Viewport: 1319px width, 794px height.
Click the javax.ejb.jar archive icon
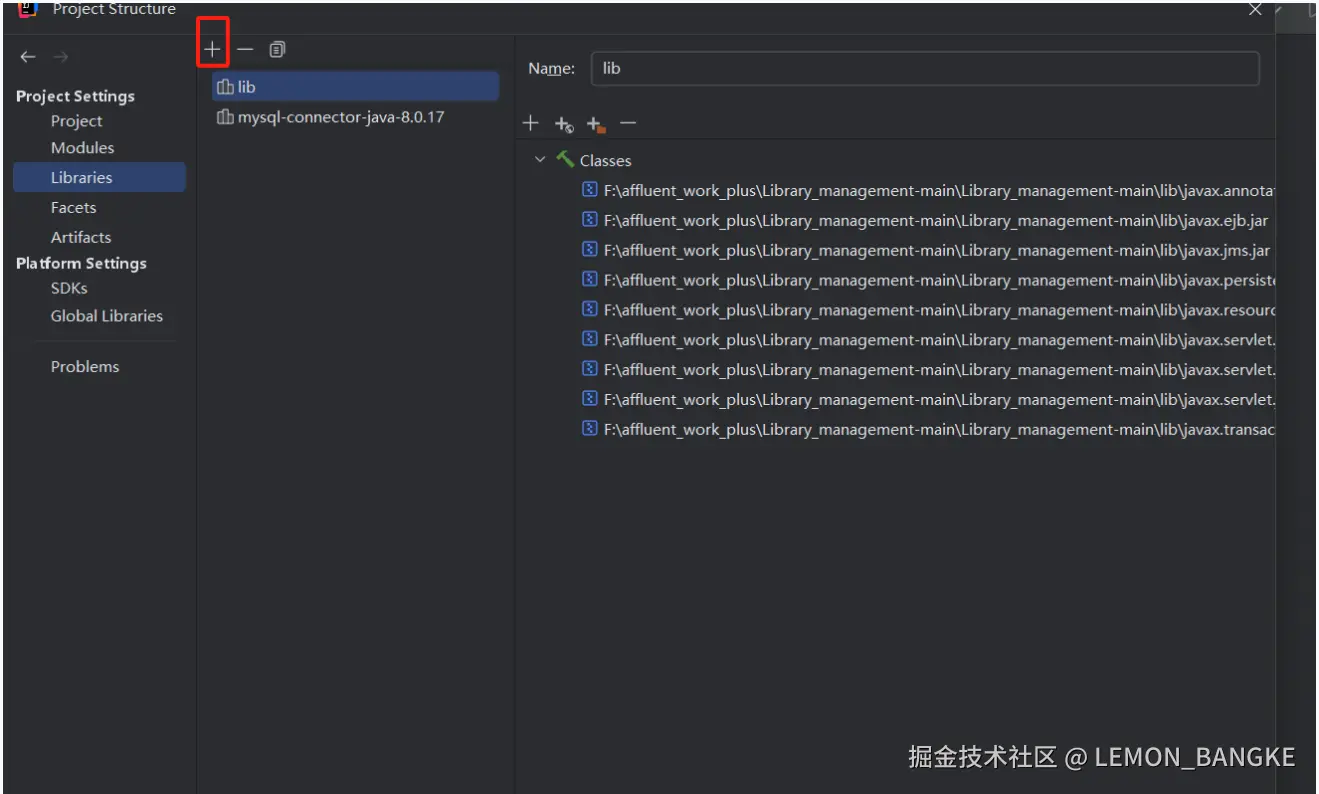pos(590,219)
